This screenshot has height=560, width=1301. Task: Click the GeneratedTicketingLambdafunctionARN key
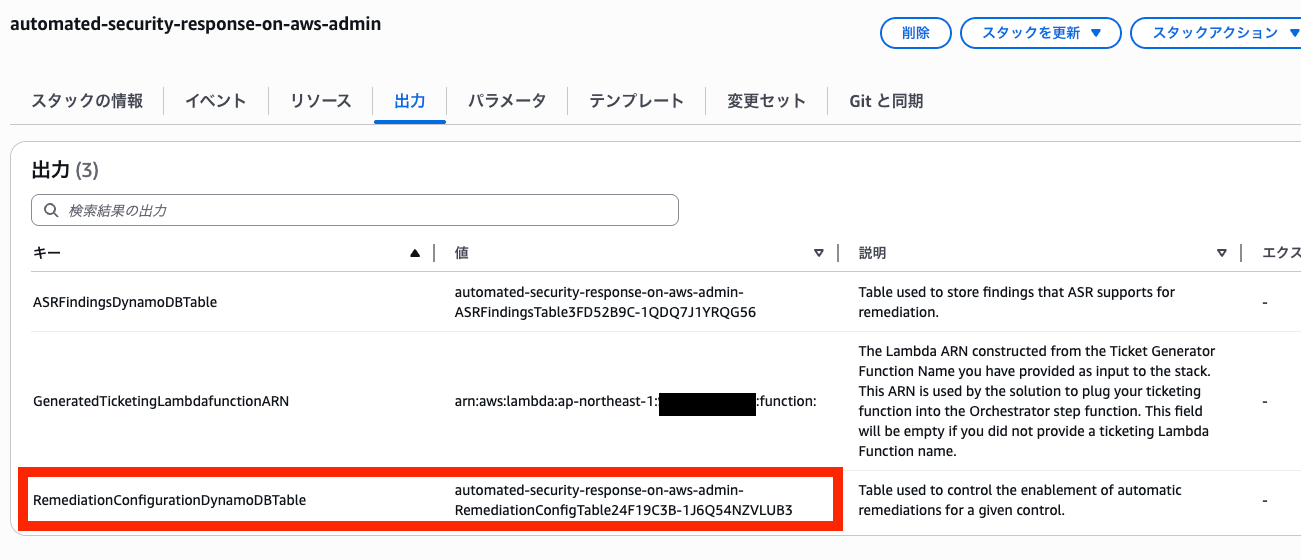[161, 402]
